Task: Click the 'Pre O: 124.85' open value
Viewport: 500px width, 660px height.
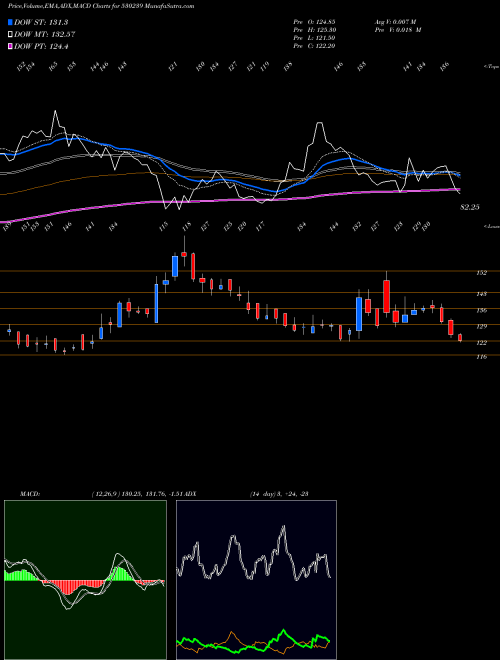Action: pyautogui.click(x=314, y=22)
